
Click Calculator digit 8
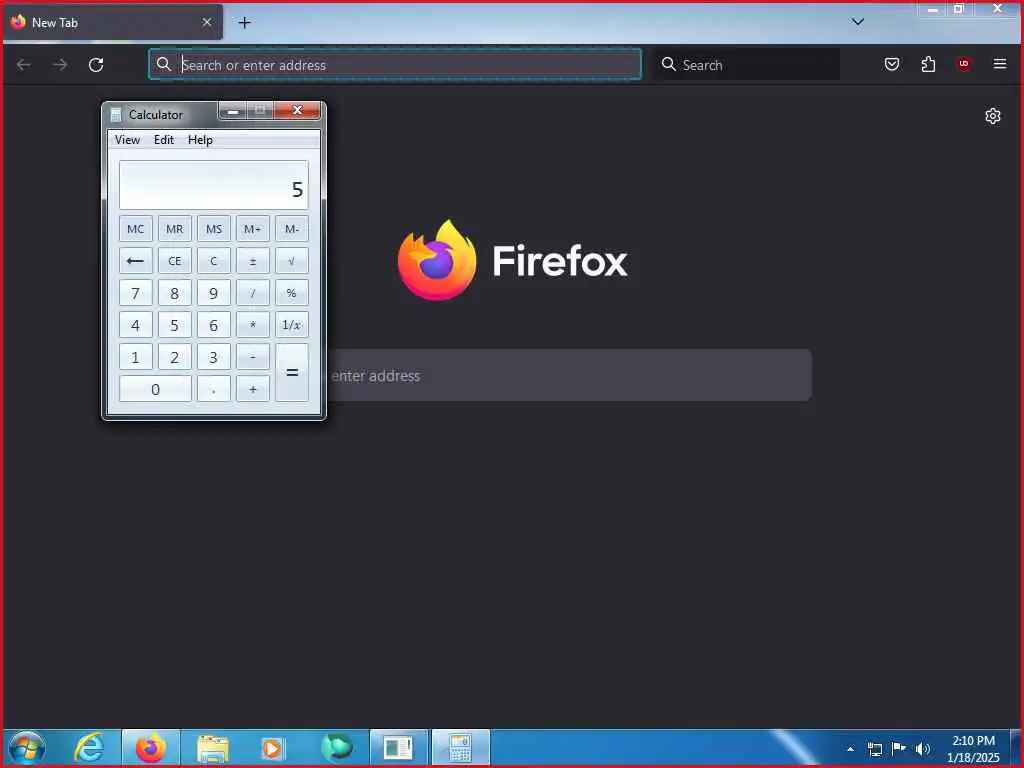(x=174, y=293)
